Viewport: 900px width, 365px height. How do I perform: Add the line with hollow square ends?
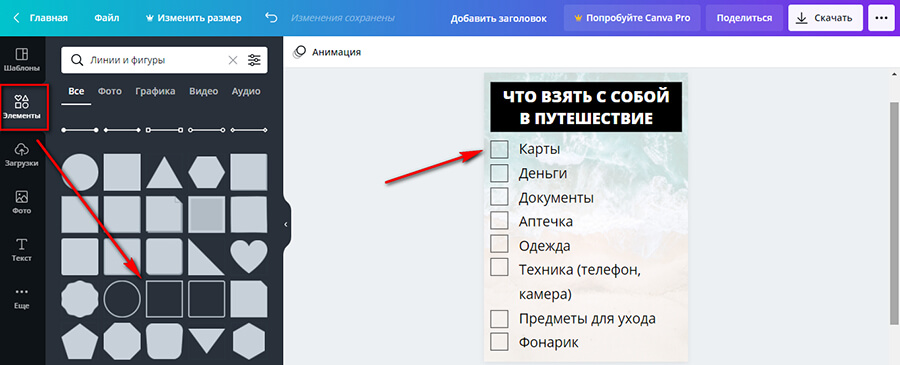point(164,130)
